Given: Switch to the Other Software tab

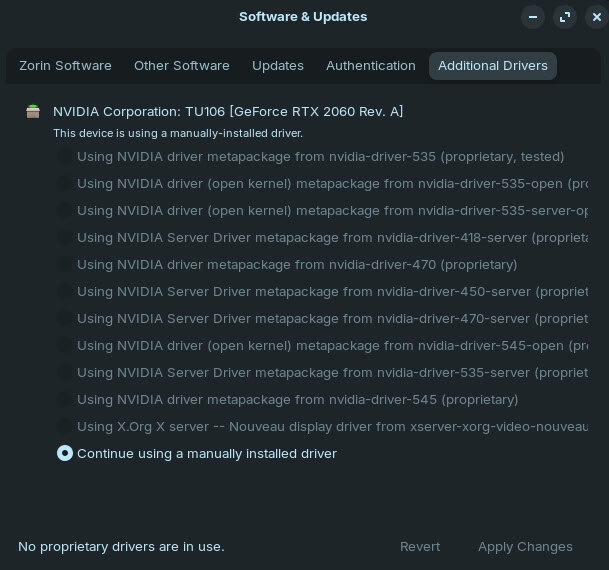Looking at the screenshot, I should point(182,66).
